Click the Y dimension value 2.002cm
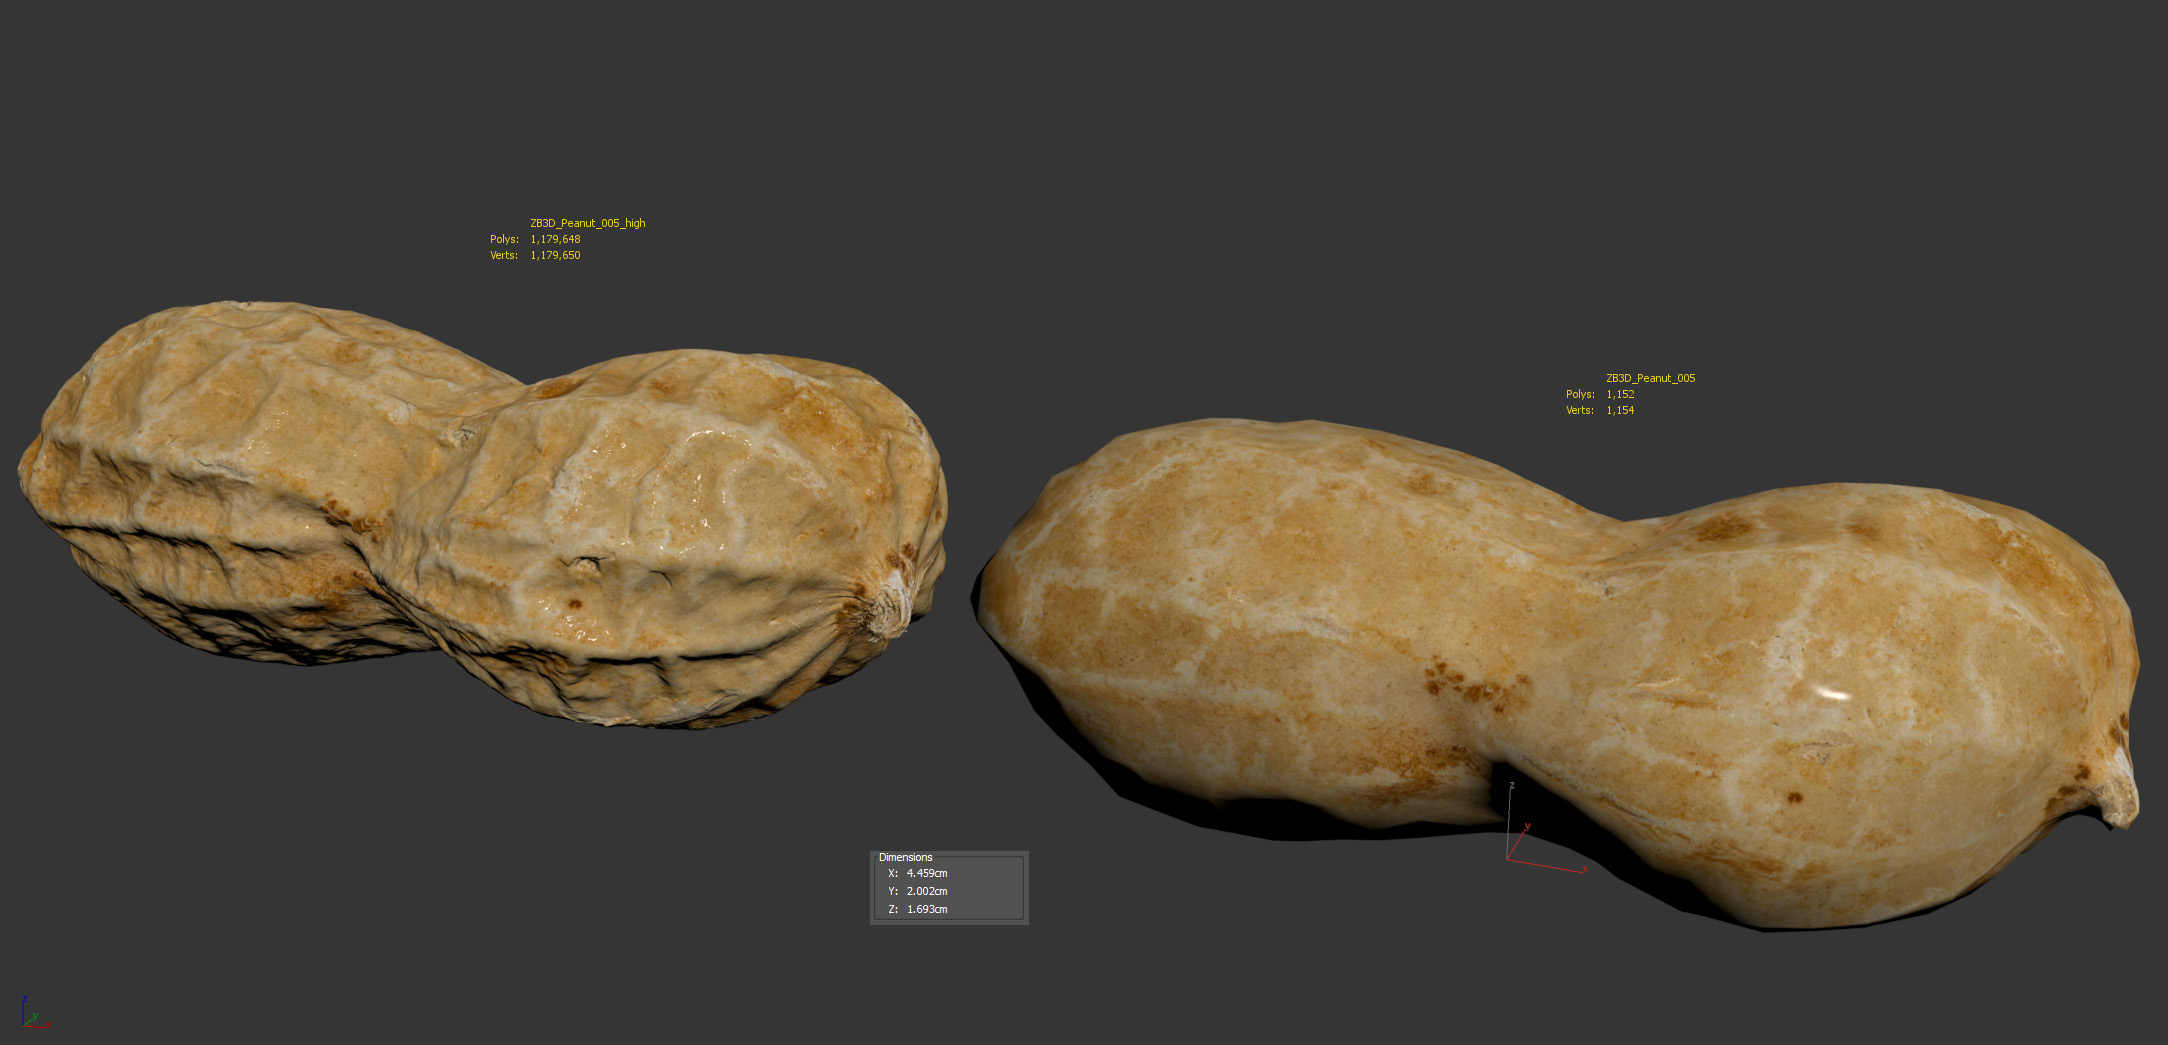This screenshot has width=2168, height=1045. (x=926, y=891)
